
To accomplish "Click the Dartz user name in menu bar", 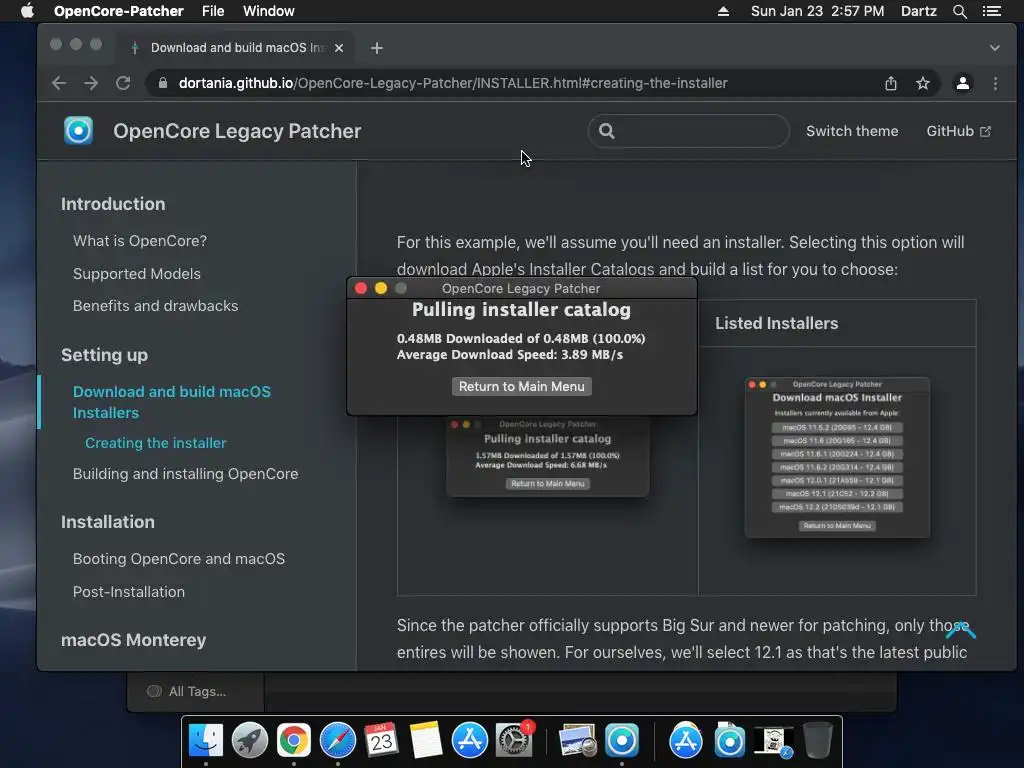I will [x=918, y=11].
